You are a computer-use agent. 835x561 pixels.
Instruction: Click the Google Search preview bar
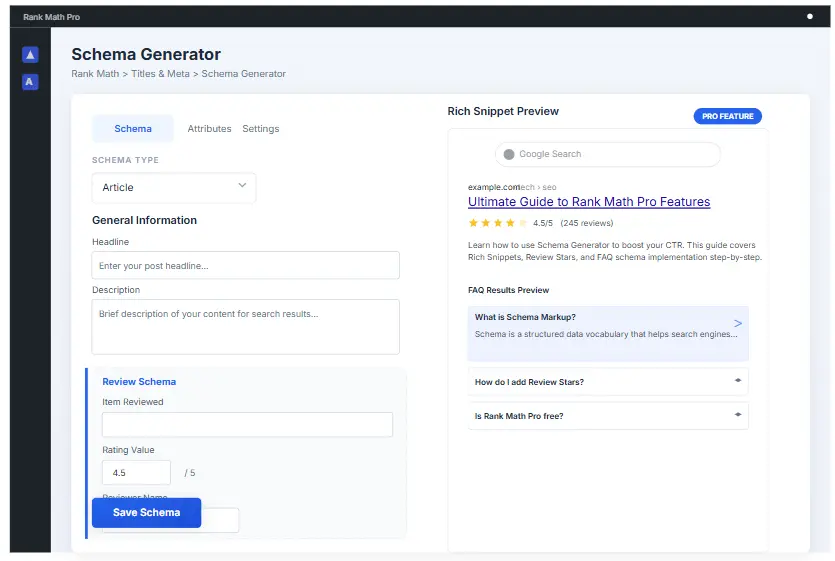click(608, 154)
